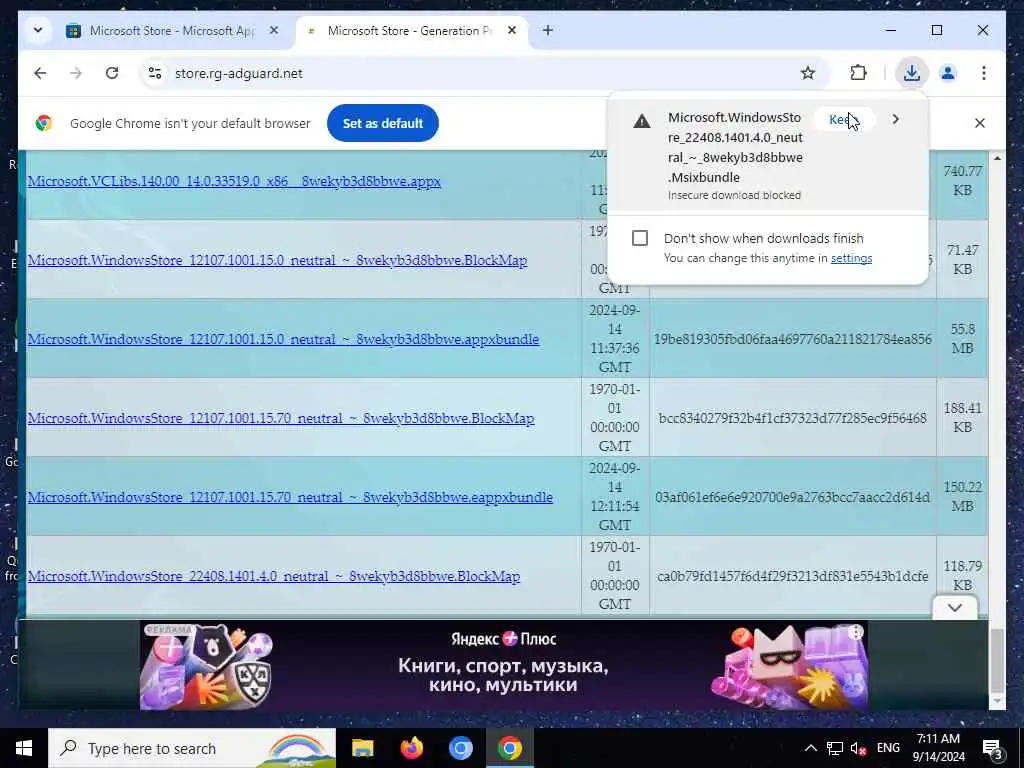Screen dimensions: 1024x768
Task: Click the 55.8 MB size cell
Action: (963, 338)
